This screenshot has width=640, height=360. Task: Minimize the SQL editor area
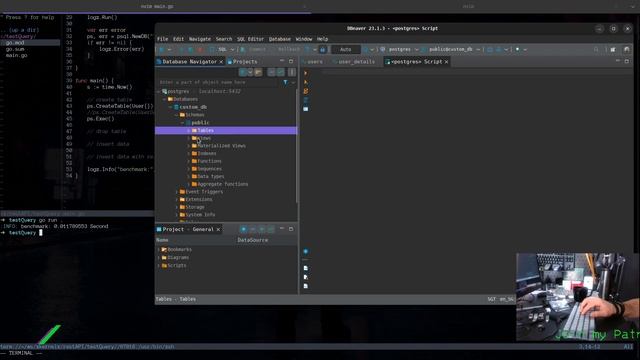point(618,61)
